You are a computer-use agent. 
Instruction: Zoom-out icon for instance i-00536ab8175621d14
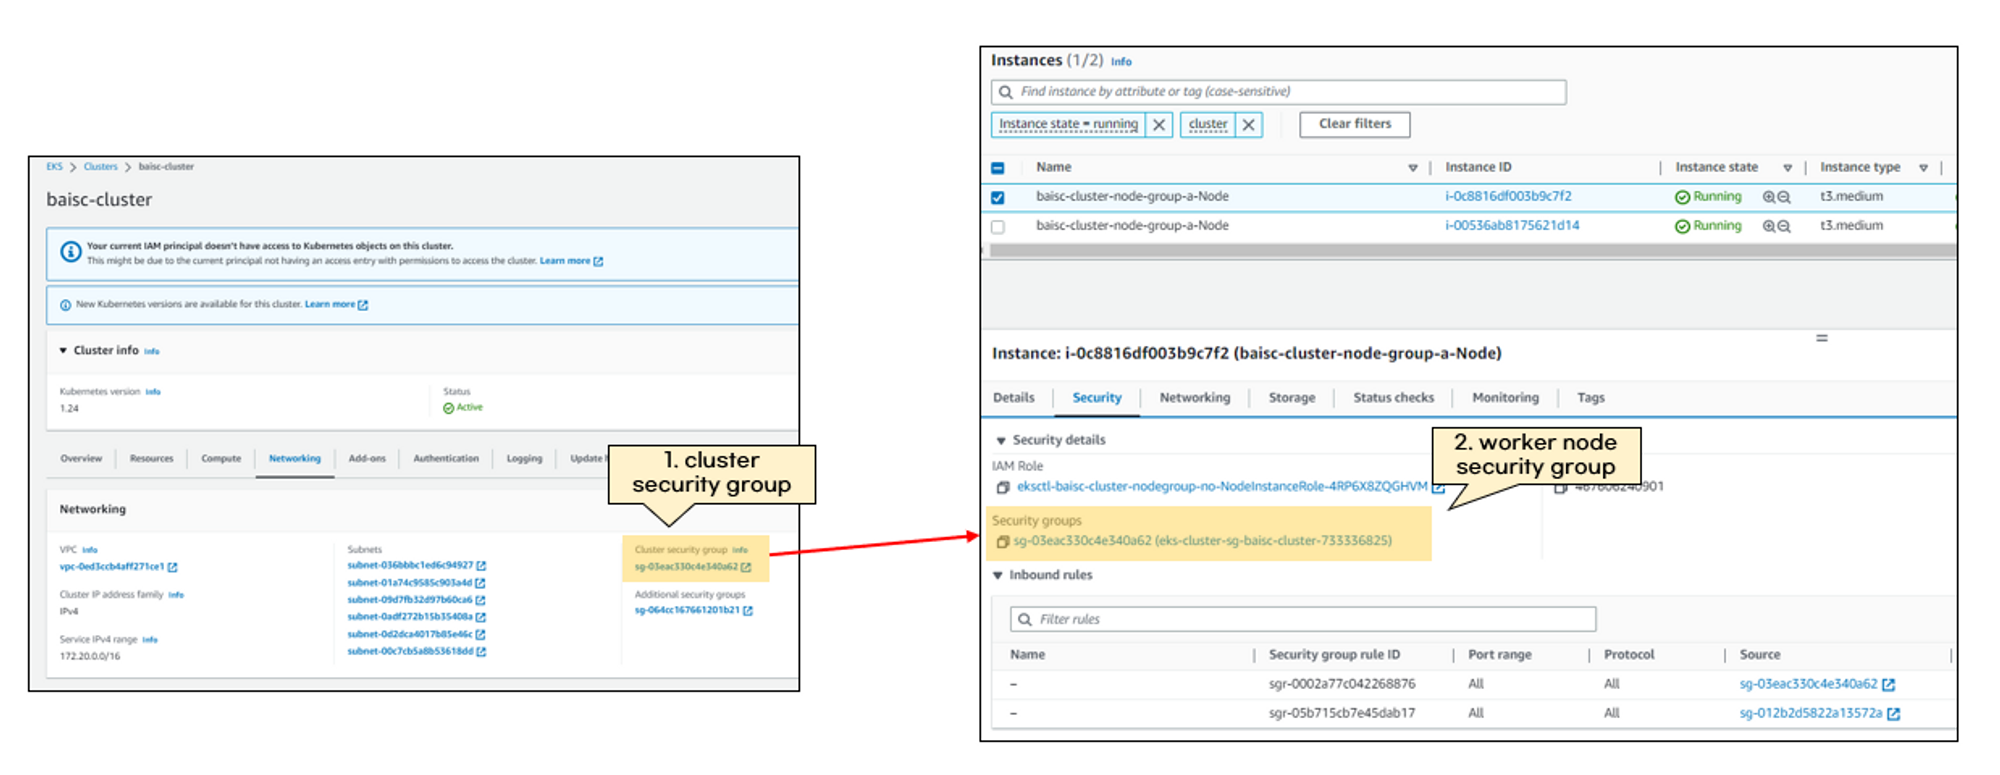pyautogui.click(x=1784, y=226)
